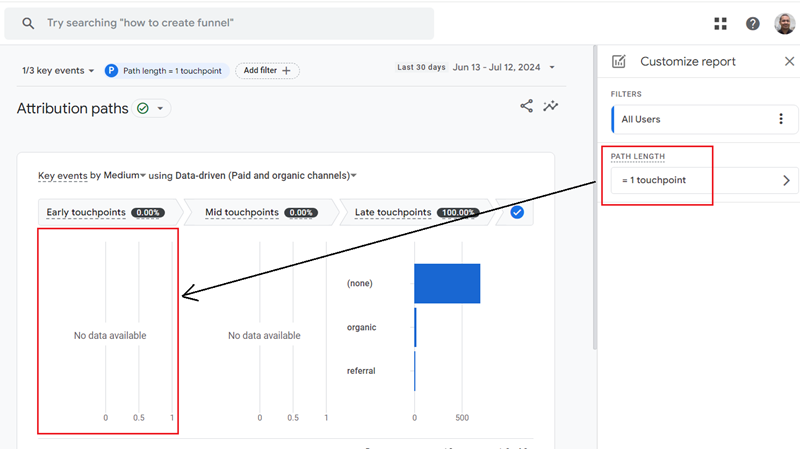Viewport: 800px width, 449px height.
Task: Open the three-dot menu on All Users
Action: point(781,119)
